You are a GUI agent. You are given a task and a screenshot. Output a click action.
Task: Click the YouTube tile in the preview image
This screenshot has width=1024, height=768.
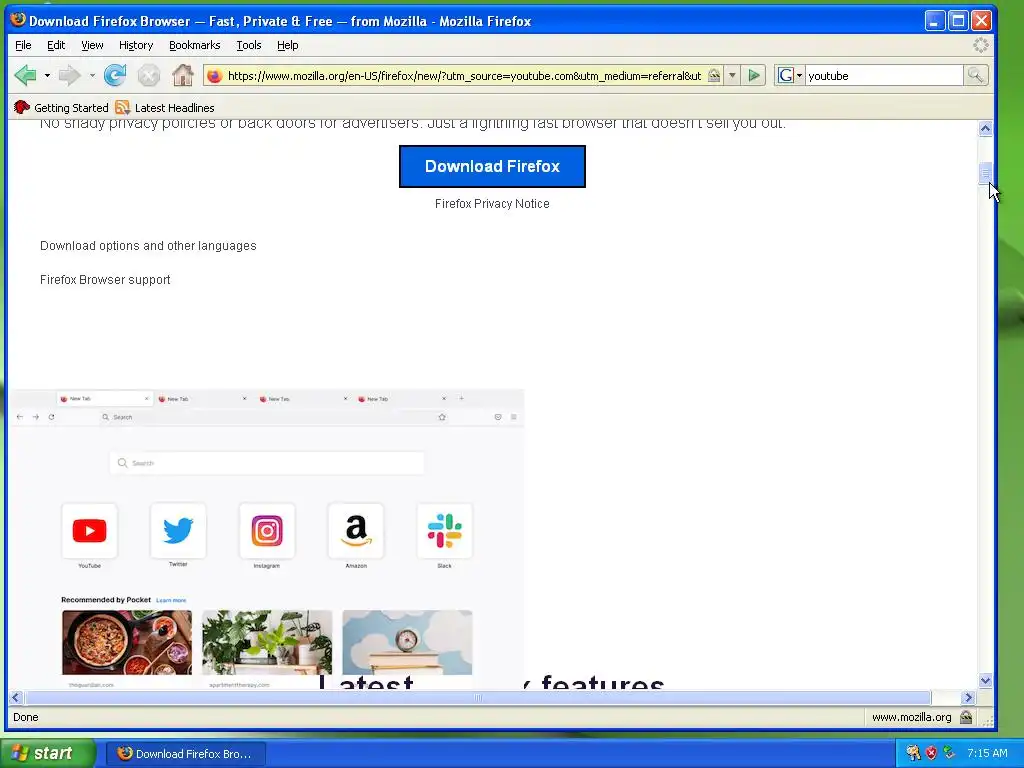[x=89, y=531]
